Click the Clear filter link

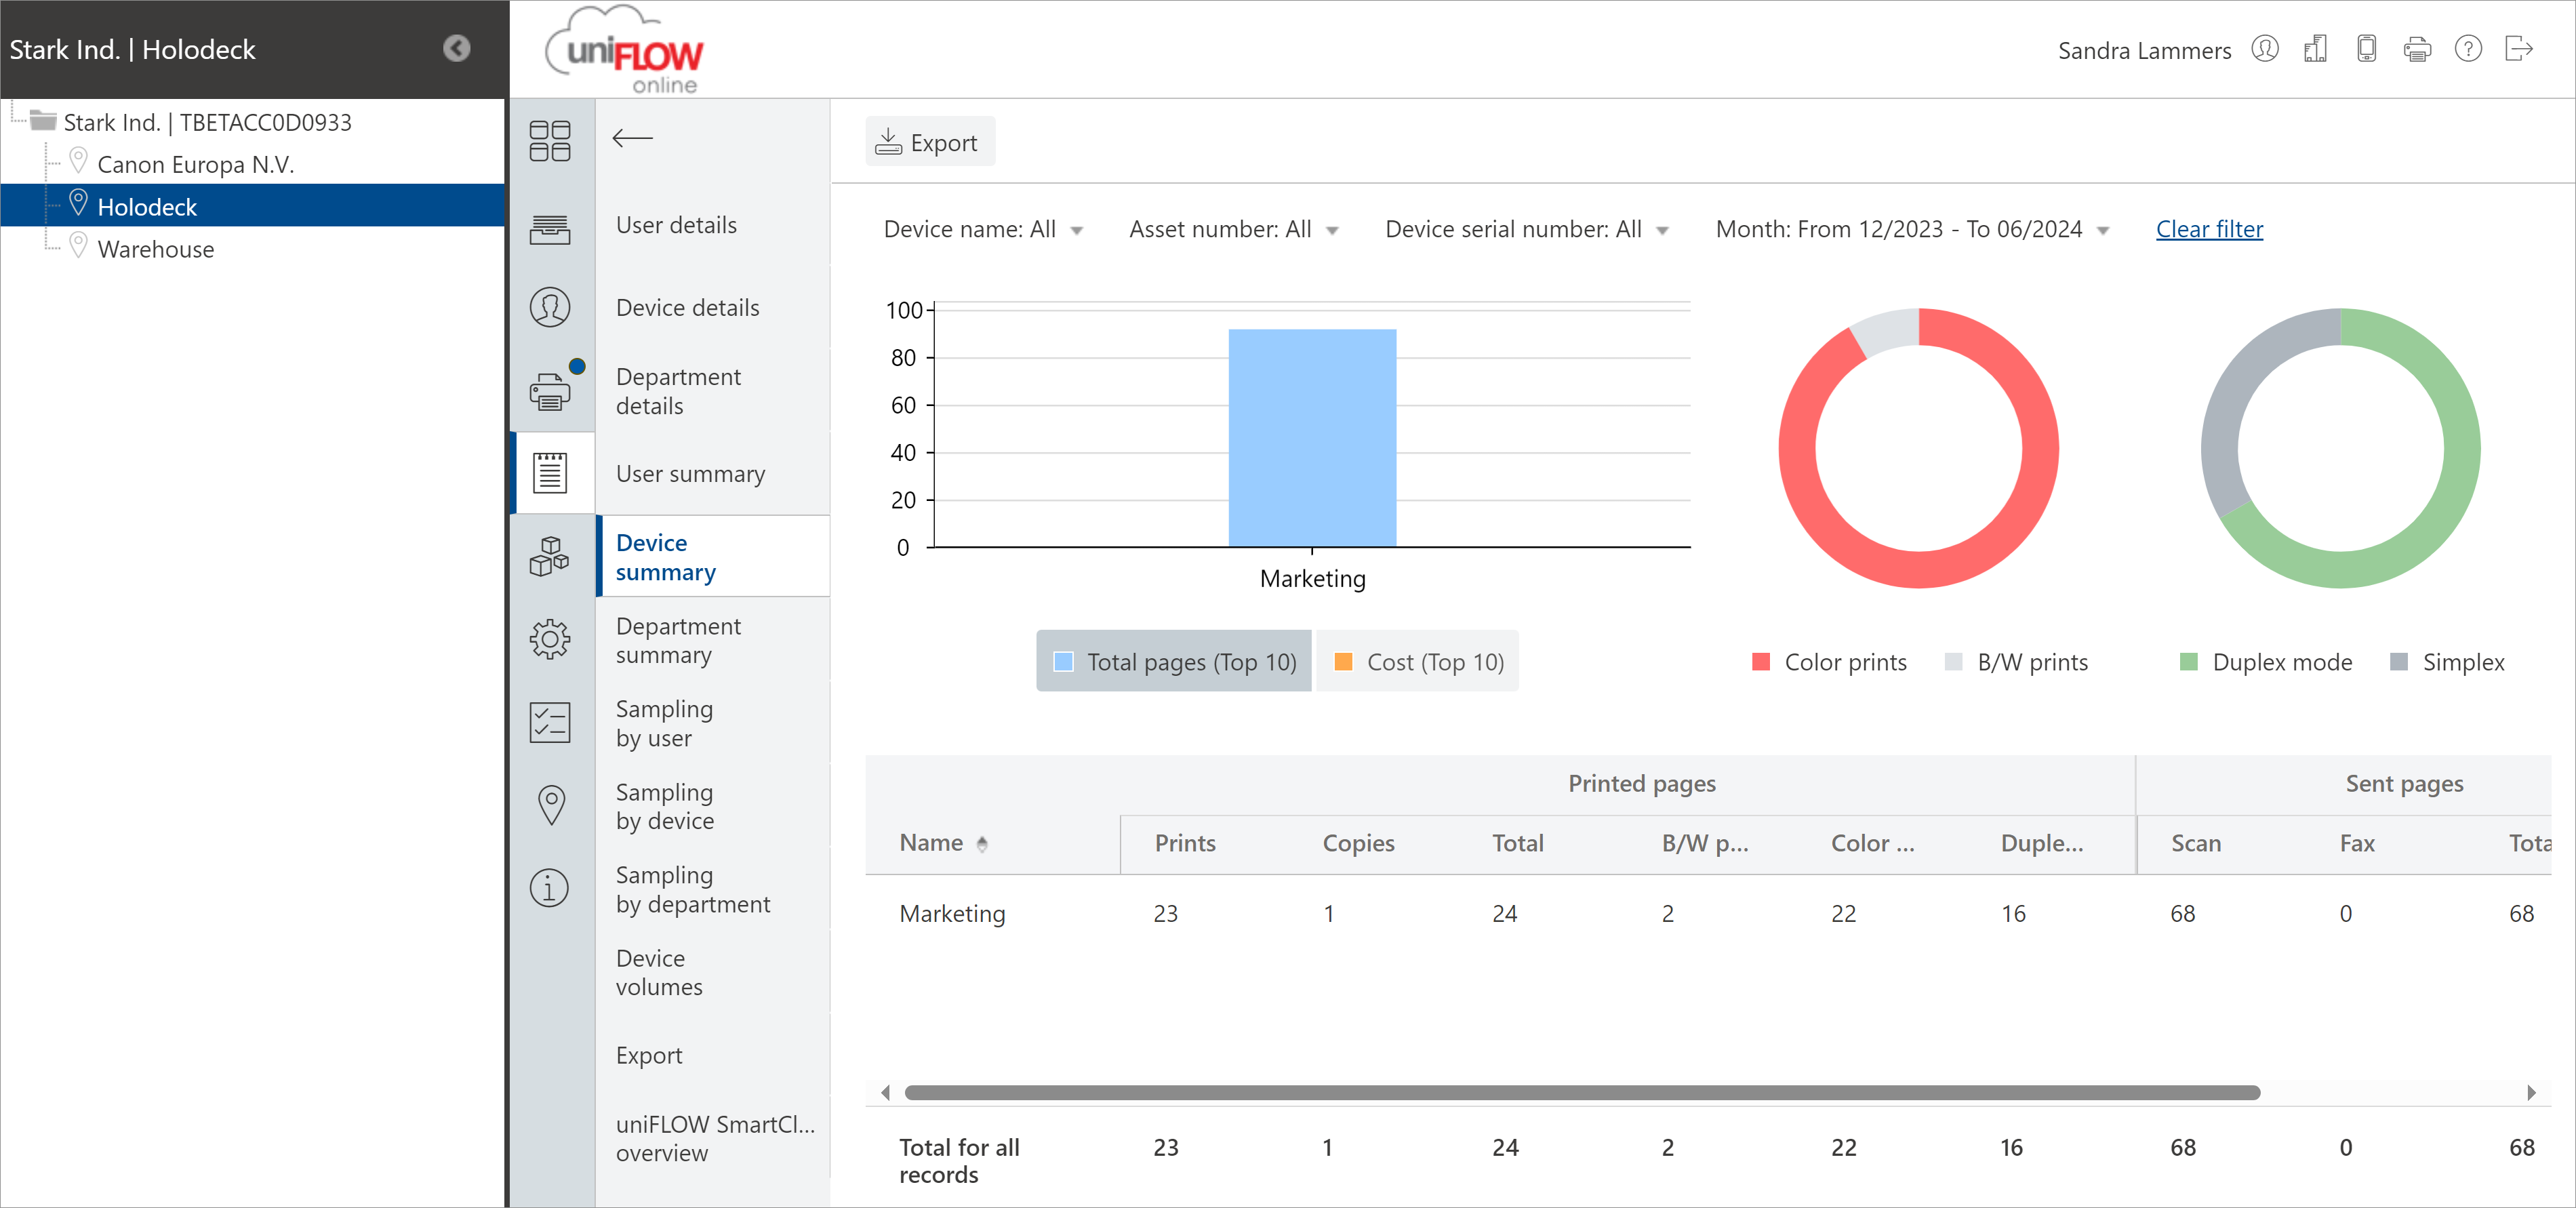tap(2209, 229)
